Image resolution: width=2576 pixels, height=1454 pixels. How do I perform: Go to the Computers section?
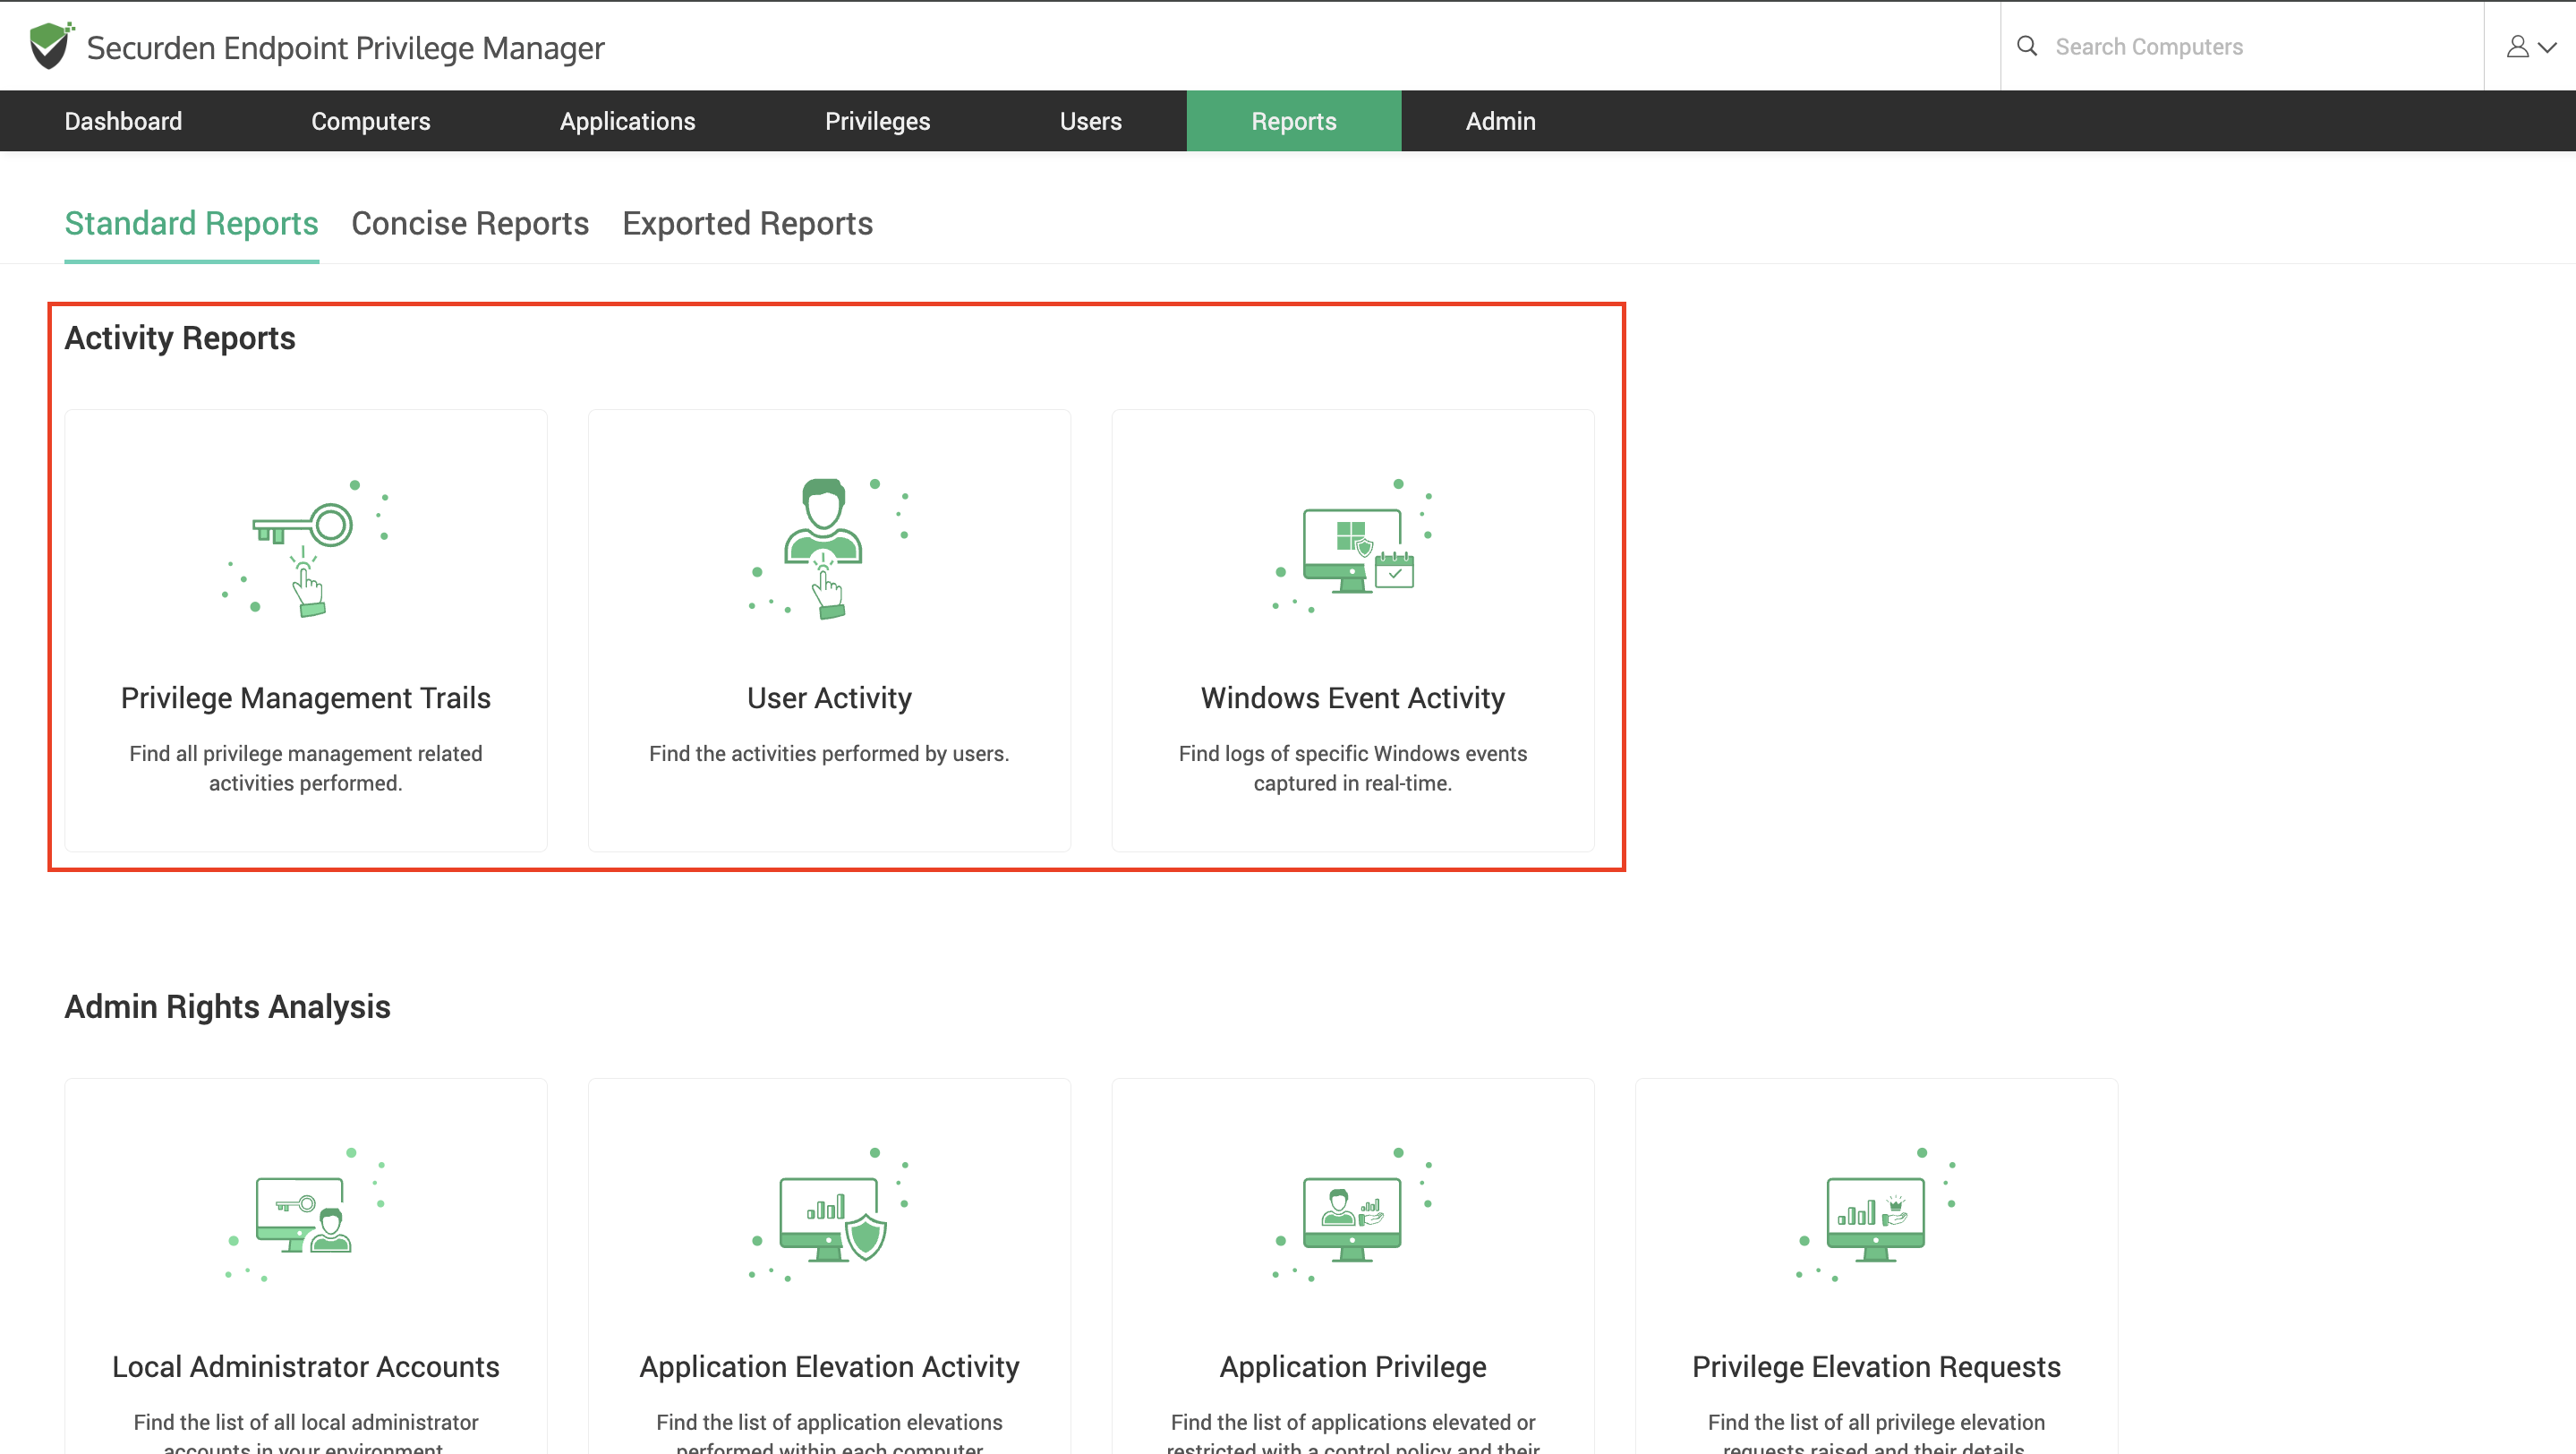pos(371,121)
